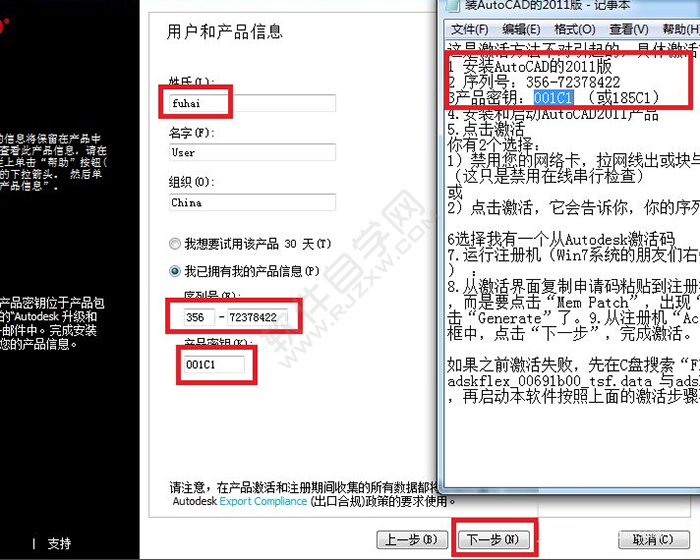Open Notepad 文件(F) menu
Viewport: 700px width, 560px height.
[x=469, y=29]
